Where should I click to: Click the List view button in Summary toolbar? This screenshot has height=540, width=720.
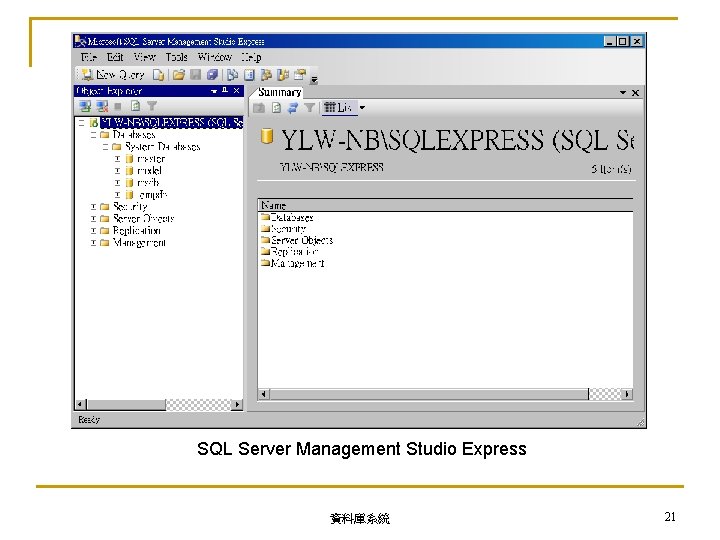338,108
